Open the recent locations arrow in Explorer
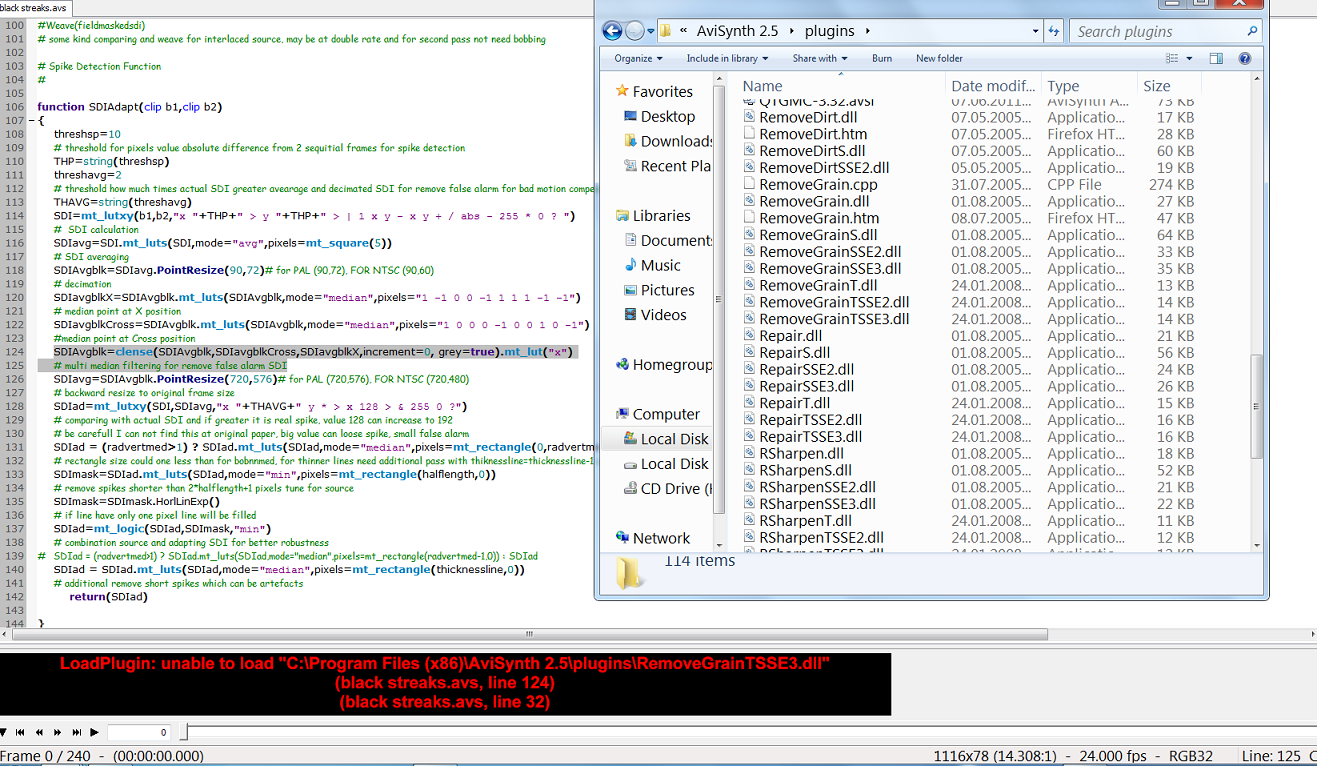 (651, 32)
